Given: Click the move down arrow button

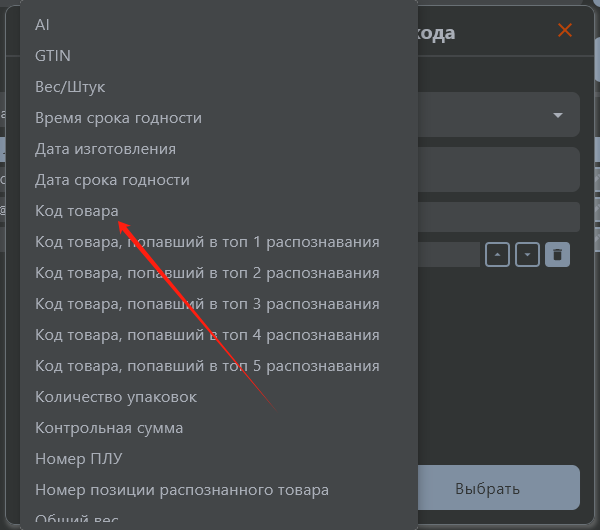Looking at the screenshot, I should tap(527, 255).
